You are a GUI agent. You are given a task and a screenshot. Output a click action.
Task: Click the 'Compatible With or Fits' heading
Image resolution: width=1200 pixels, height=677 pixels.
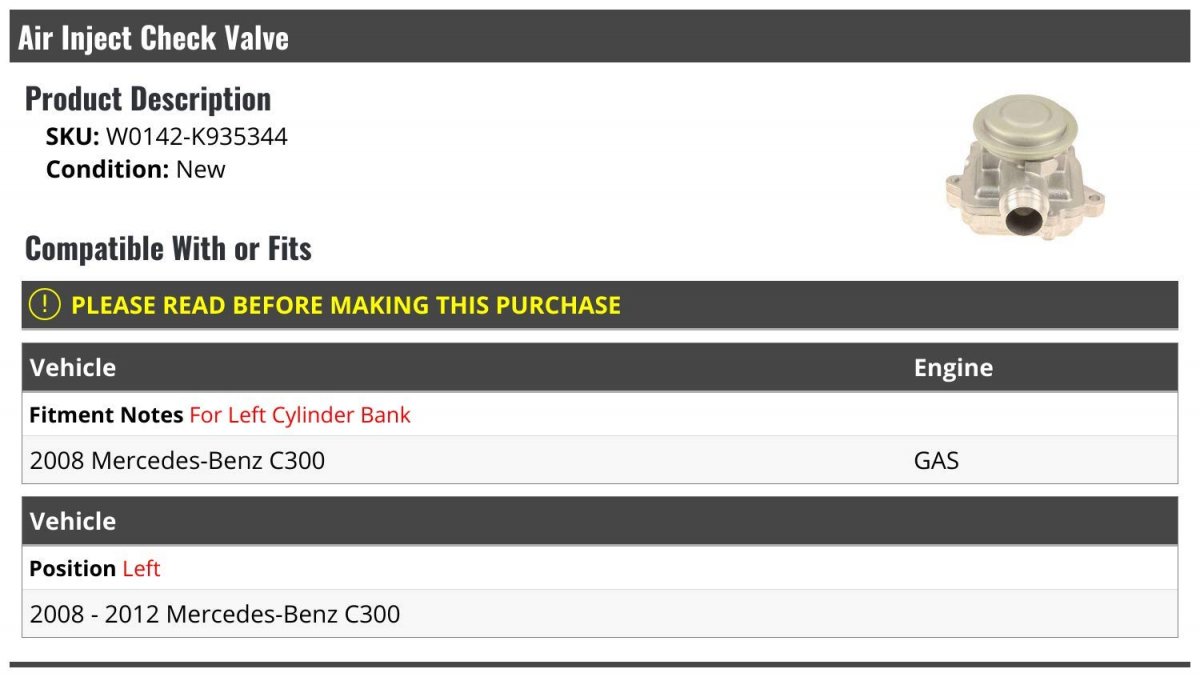(x=168, y=248)
